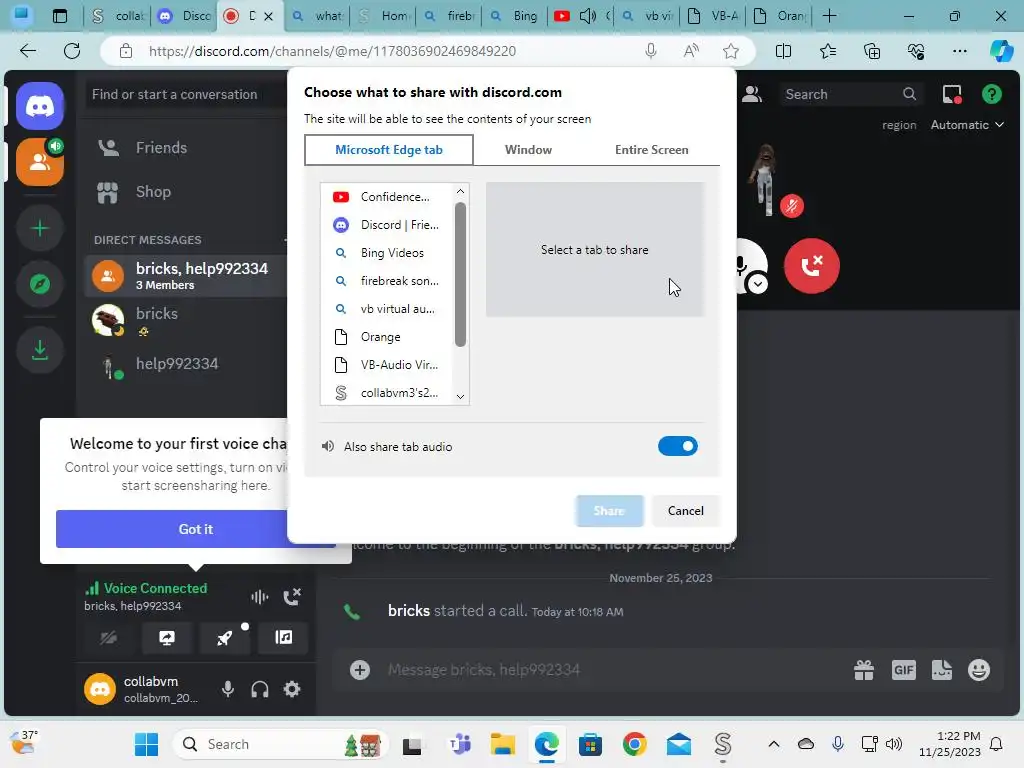Click tab list scroll-up arrow
The height and width of the screenshot is (768, 1024).
(460, 191)
